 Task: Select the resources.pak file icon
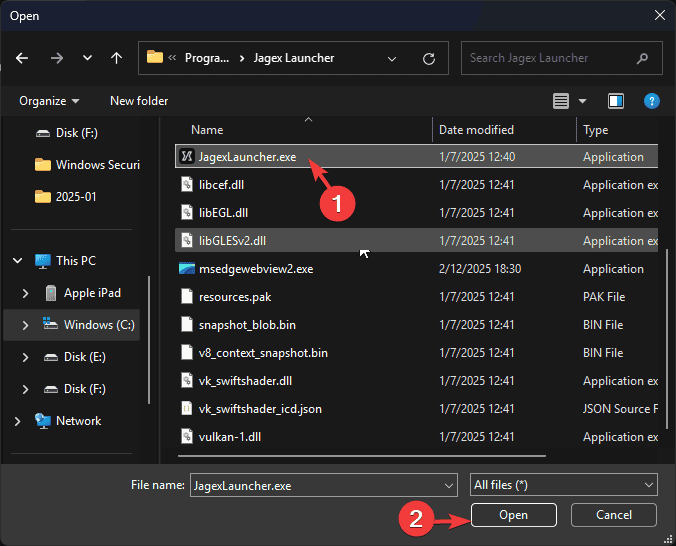point(187,296)
